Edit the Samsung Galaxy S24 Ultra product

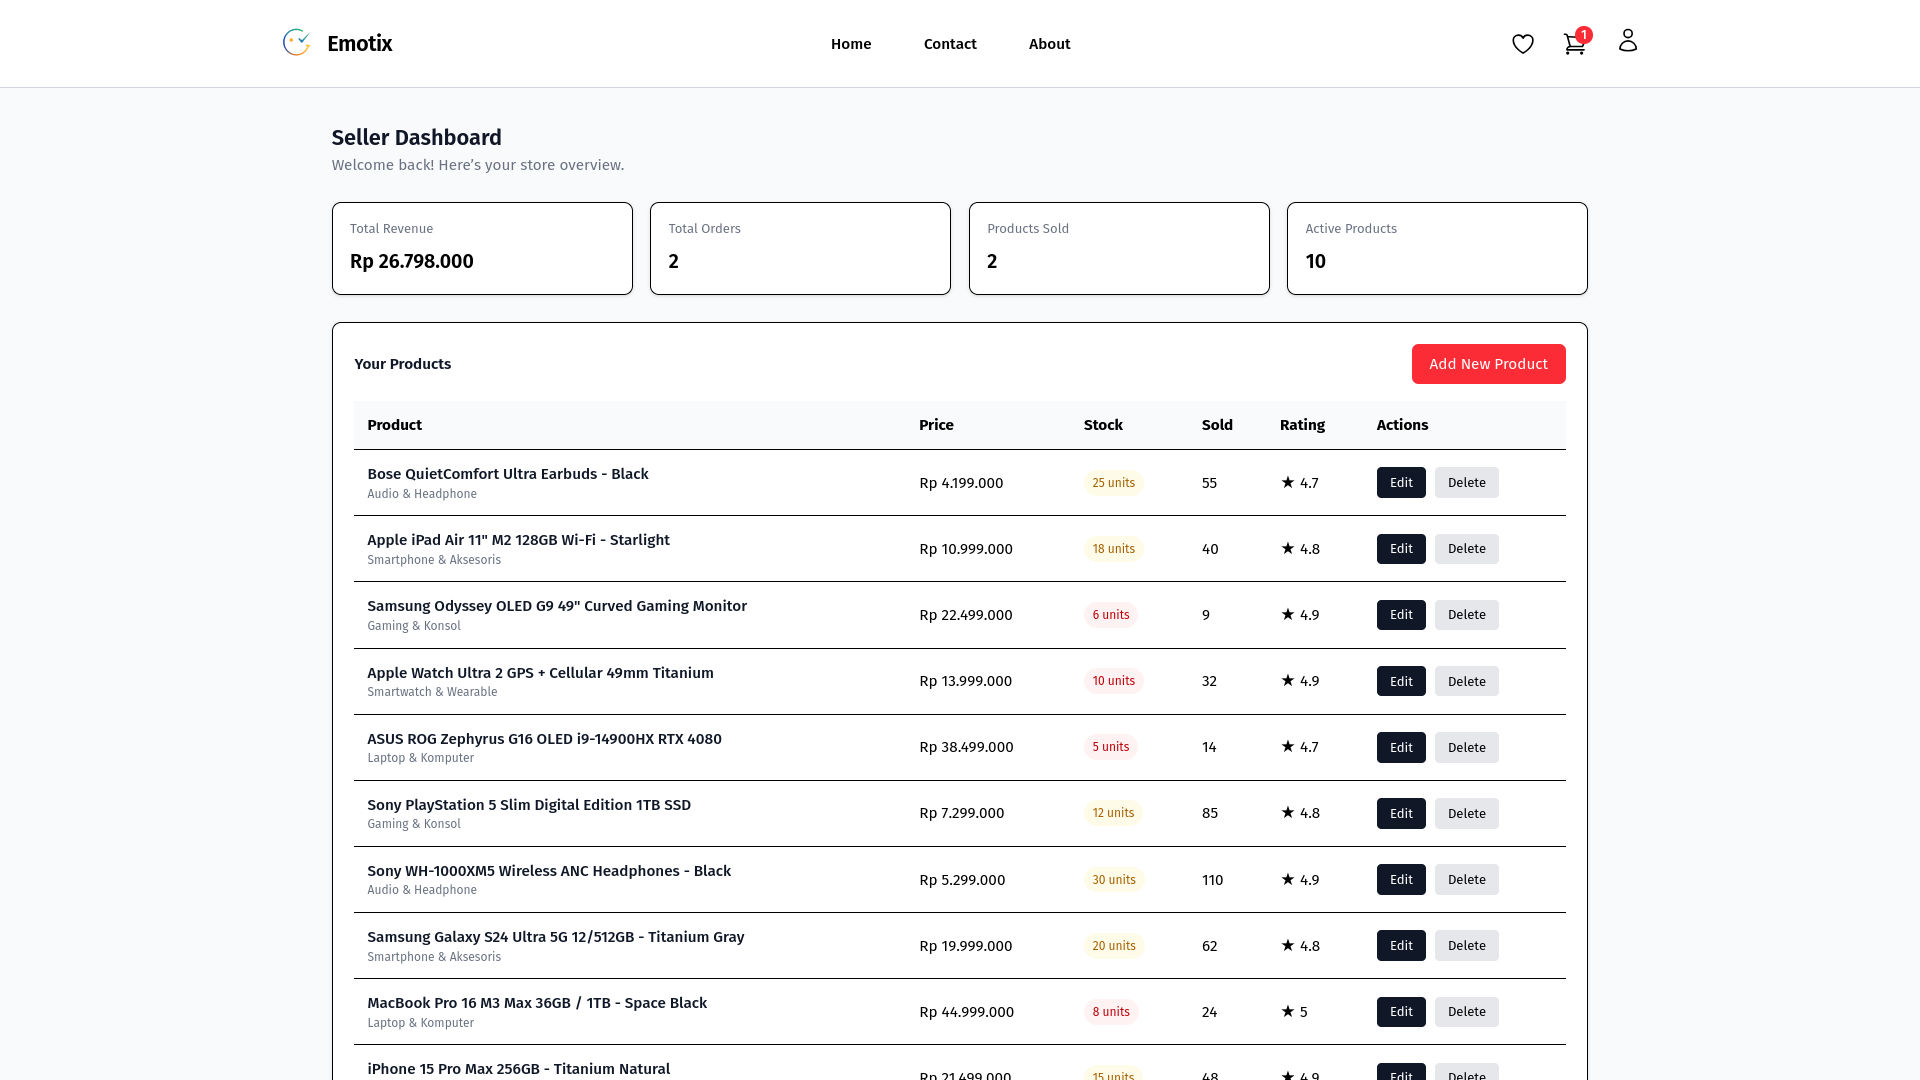point(1401,946)
